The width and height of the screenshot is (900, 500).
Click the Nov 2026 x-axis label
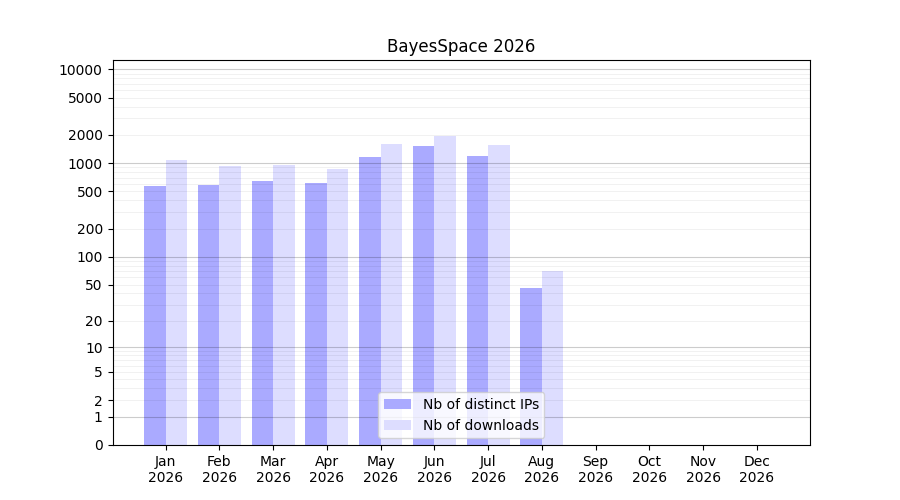(x=703, y=469)
